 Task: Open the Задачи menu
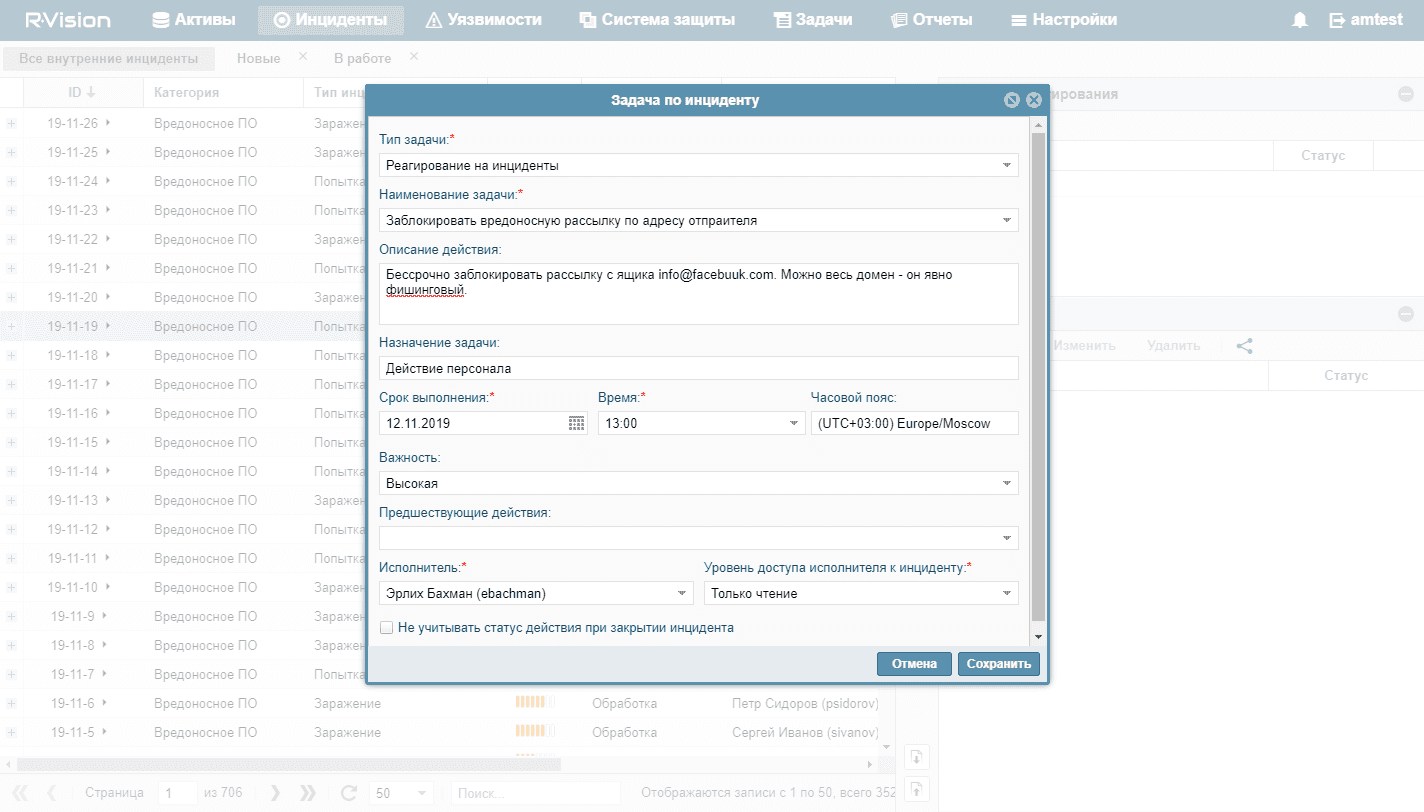(x=813, y=20)
